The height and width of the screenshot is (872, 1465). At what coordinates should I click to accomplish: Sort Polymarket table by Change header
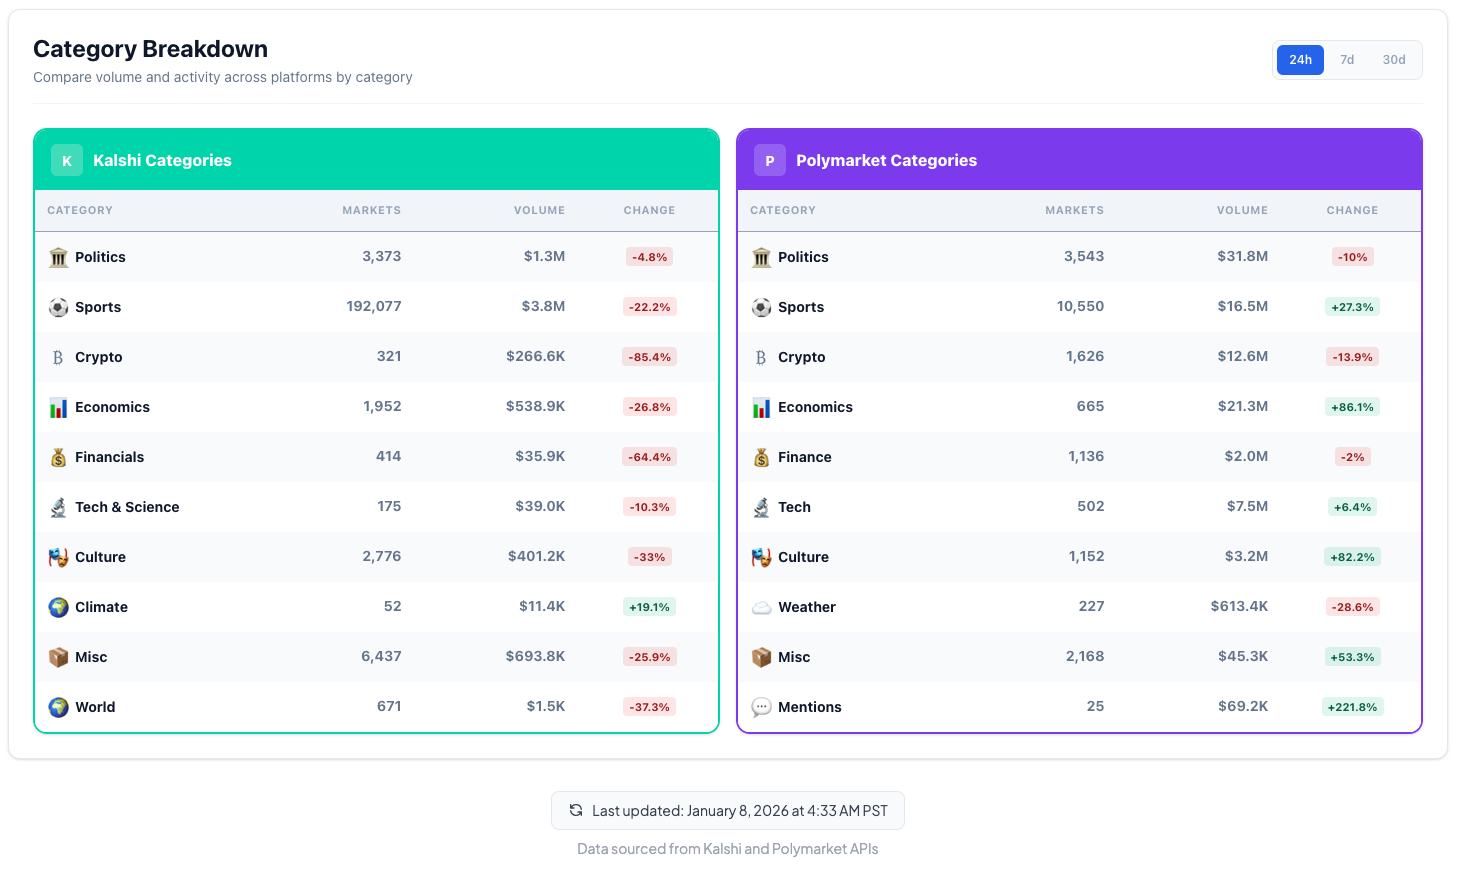(1352, 210)
